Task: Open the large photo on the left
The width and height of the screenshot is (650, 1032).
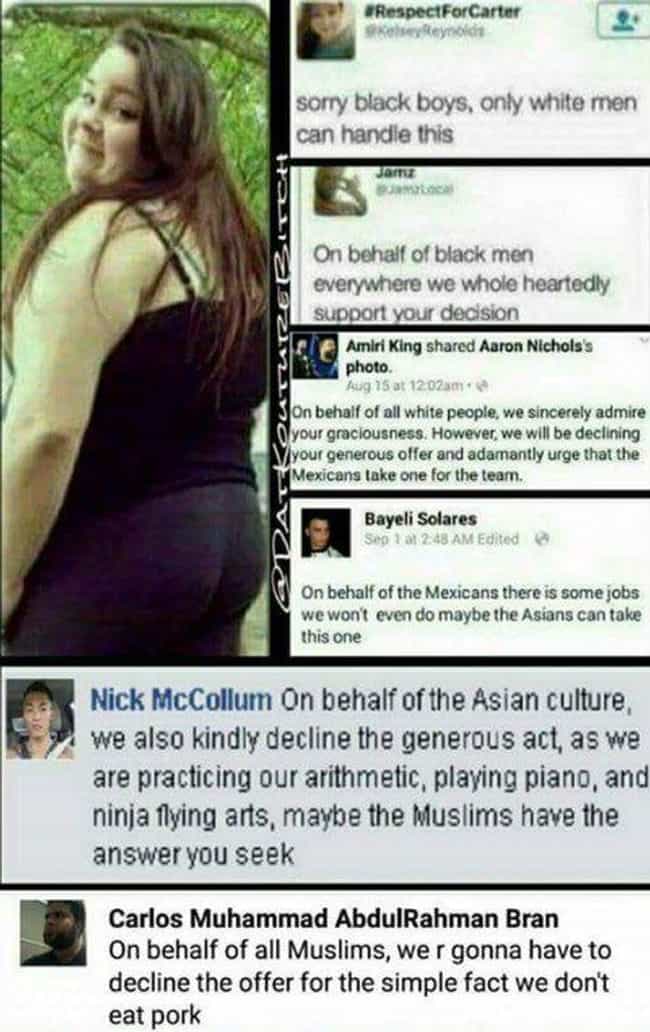Action: pyautogui.click(x=136, y=329)
